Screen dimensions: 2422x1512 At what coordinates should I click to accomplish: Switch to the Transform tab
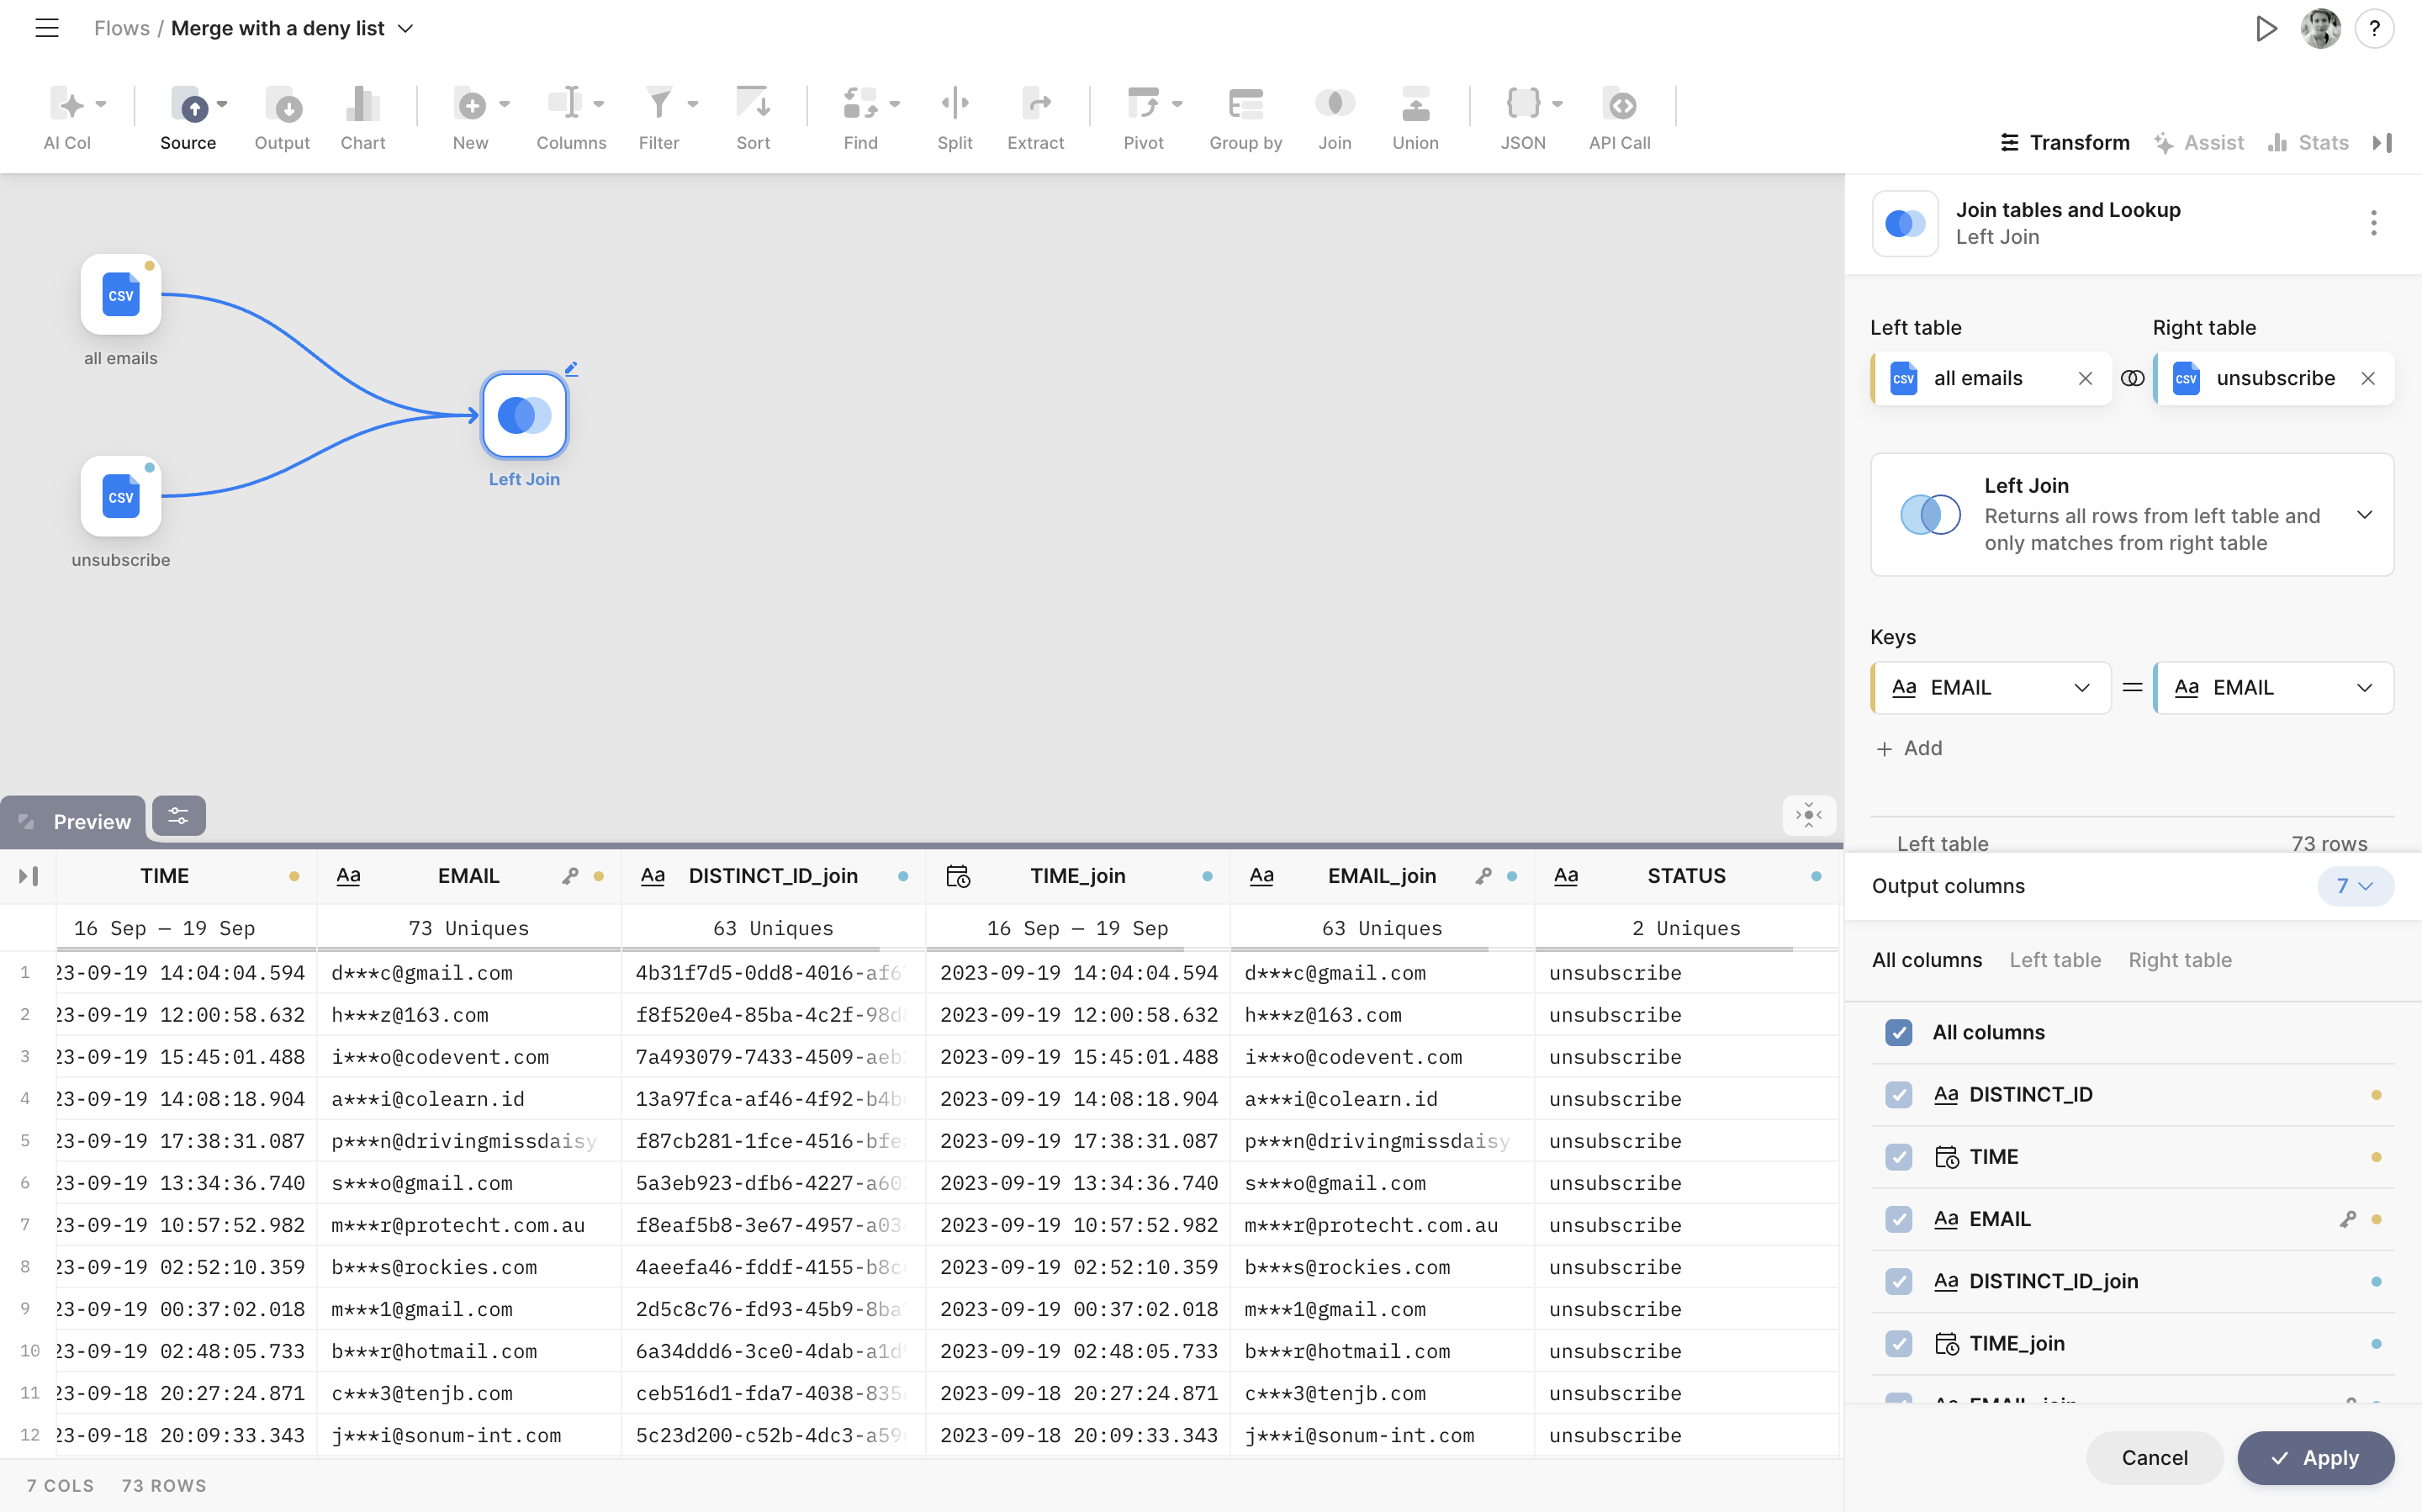coord(2064,143)
